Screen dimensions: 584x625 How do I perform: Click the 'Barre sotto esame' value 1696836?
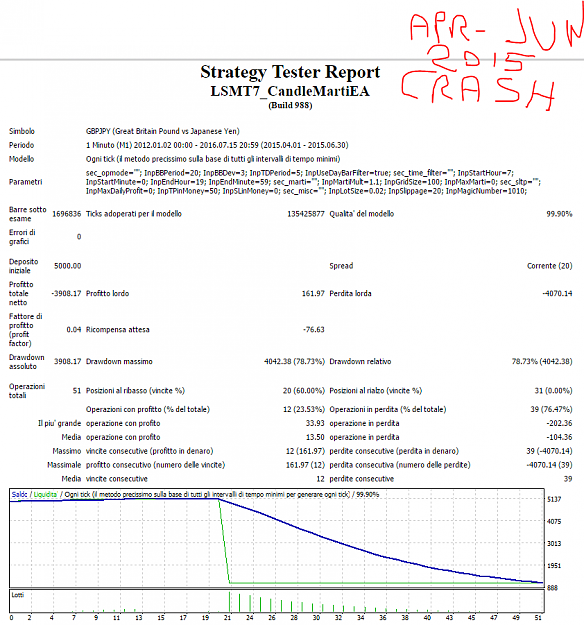(x=67, y=214)
